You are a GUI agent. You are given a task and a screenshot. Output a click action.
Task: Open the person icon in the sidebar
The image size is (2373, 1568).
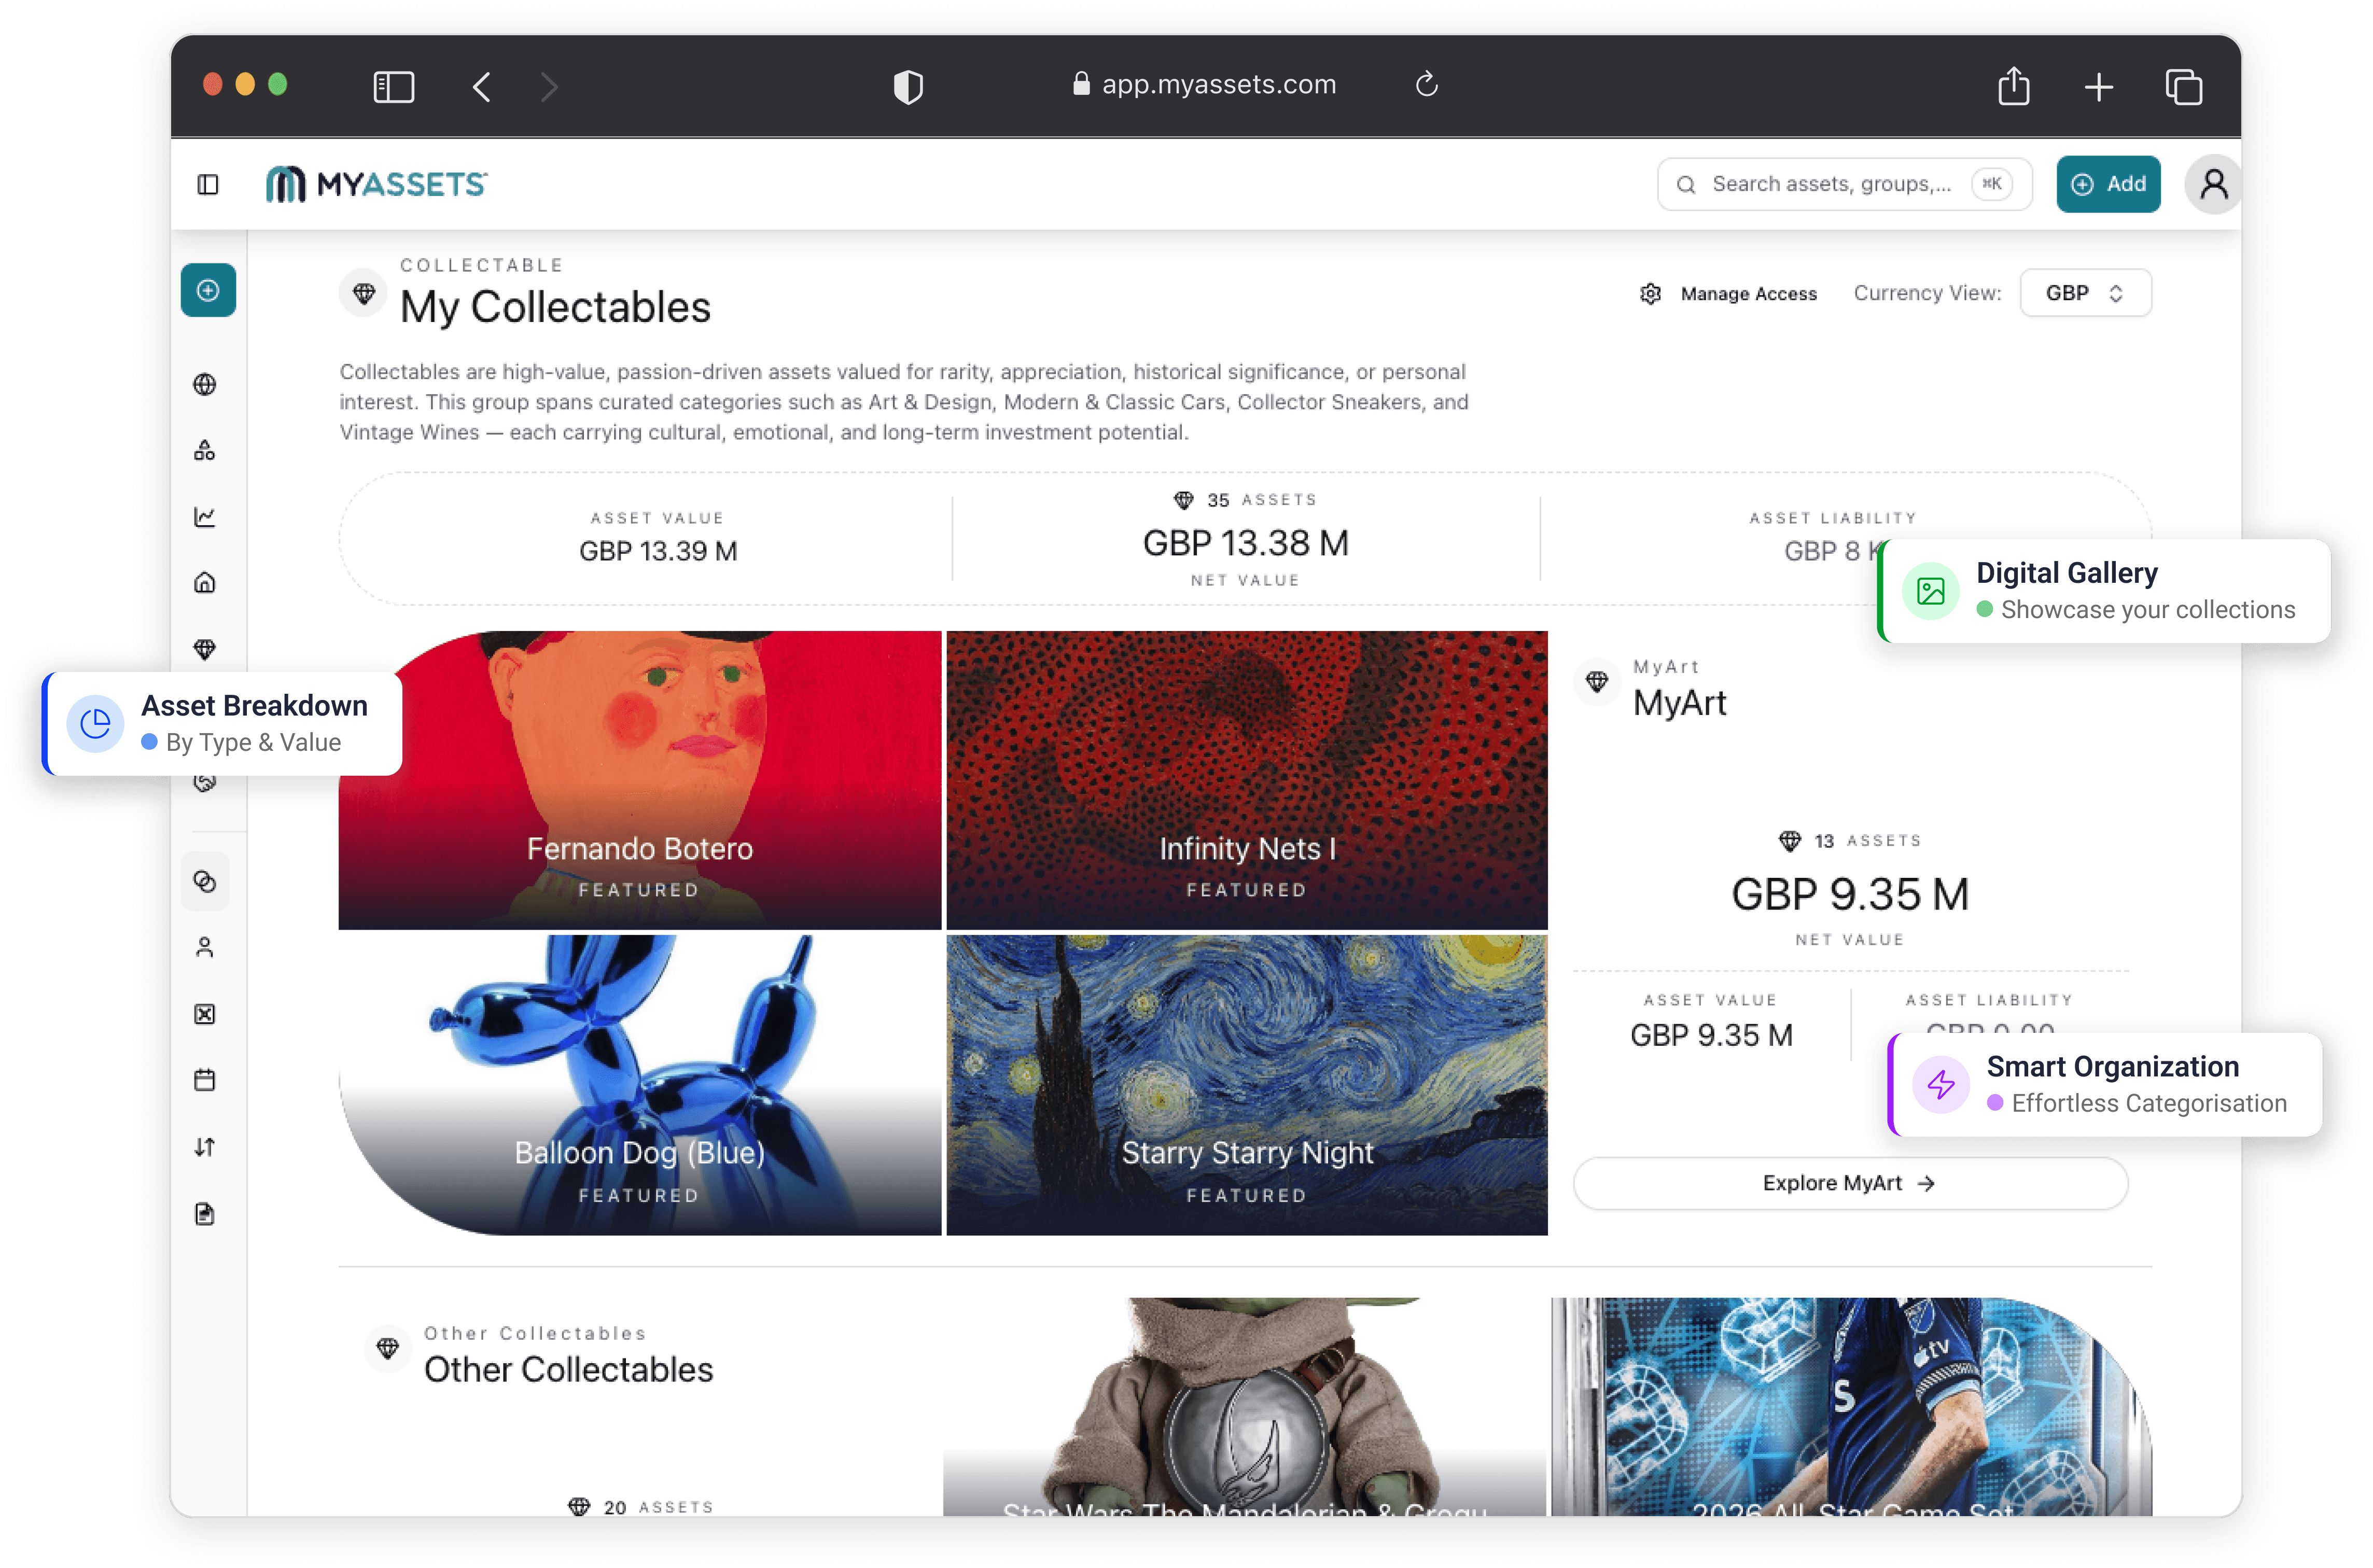205,947
